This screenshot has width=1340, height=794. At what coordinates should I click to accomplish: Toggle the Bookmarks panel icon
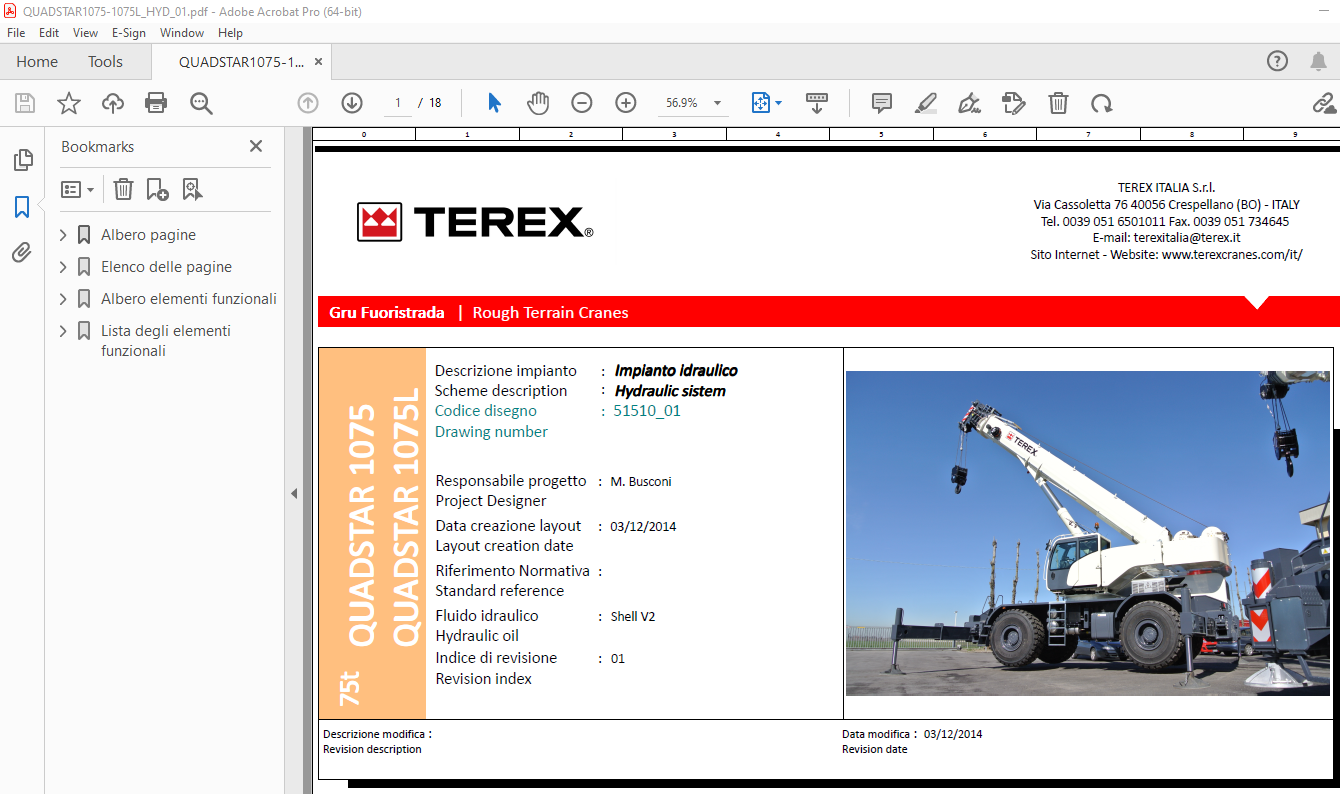point(22,207)
